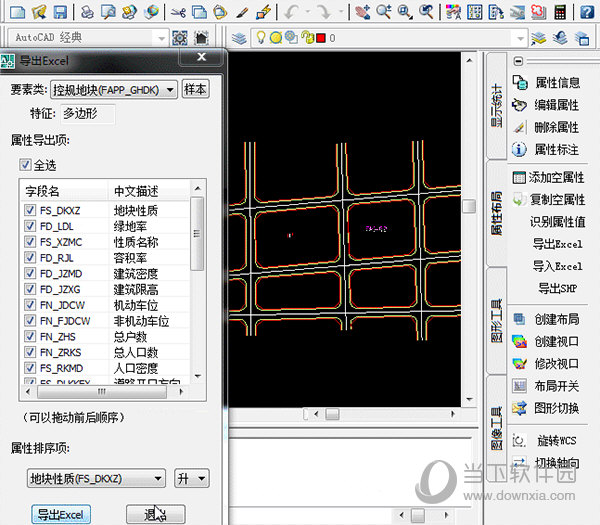Uncheck the FD_JZXG field checkbox
600x525 pixels.
click(x=30, y=289)
